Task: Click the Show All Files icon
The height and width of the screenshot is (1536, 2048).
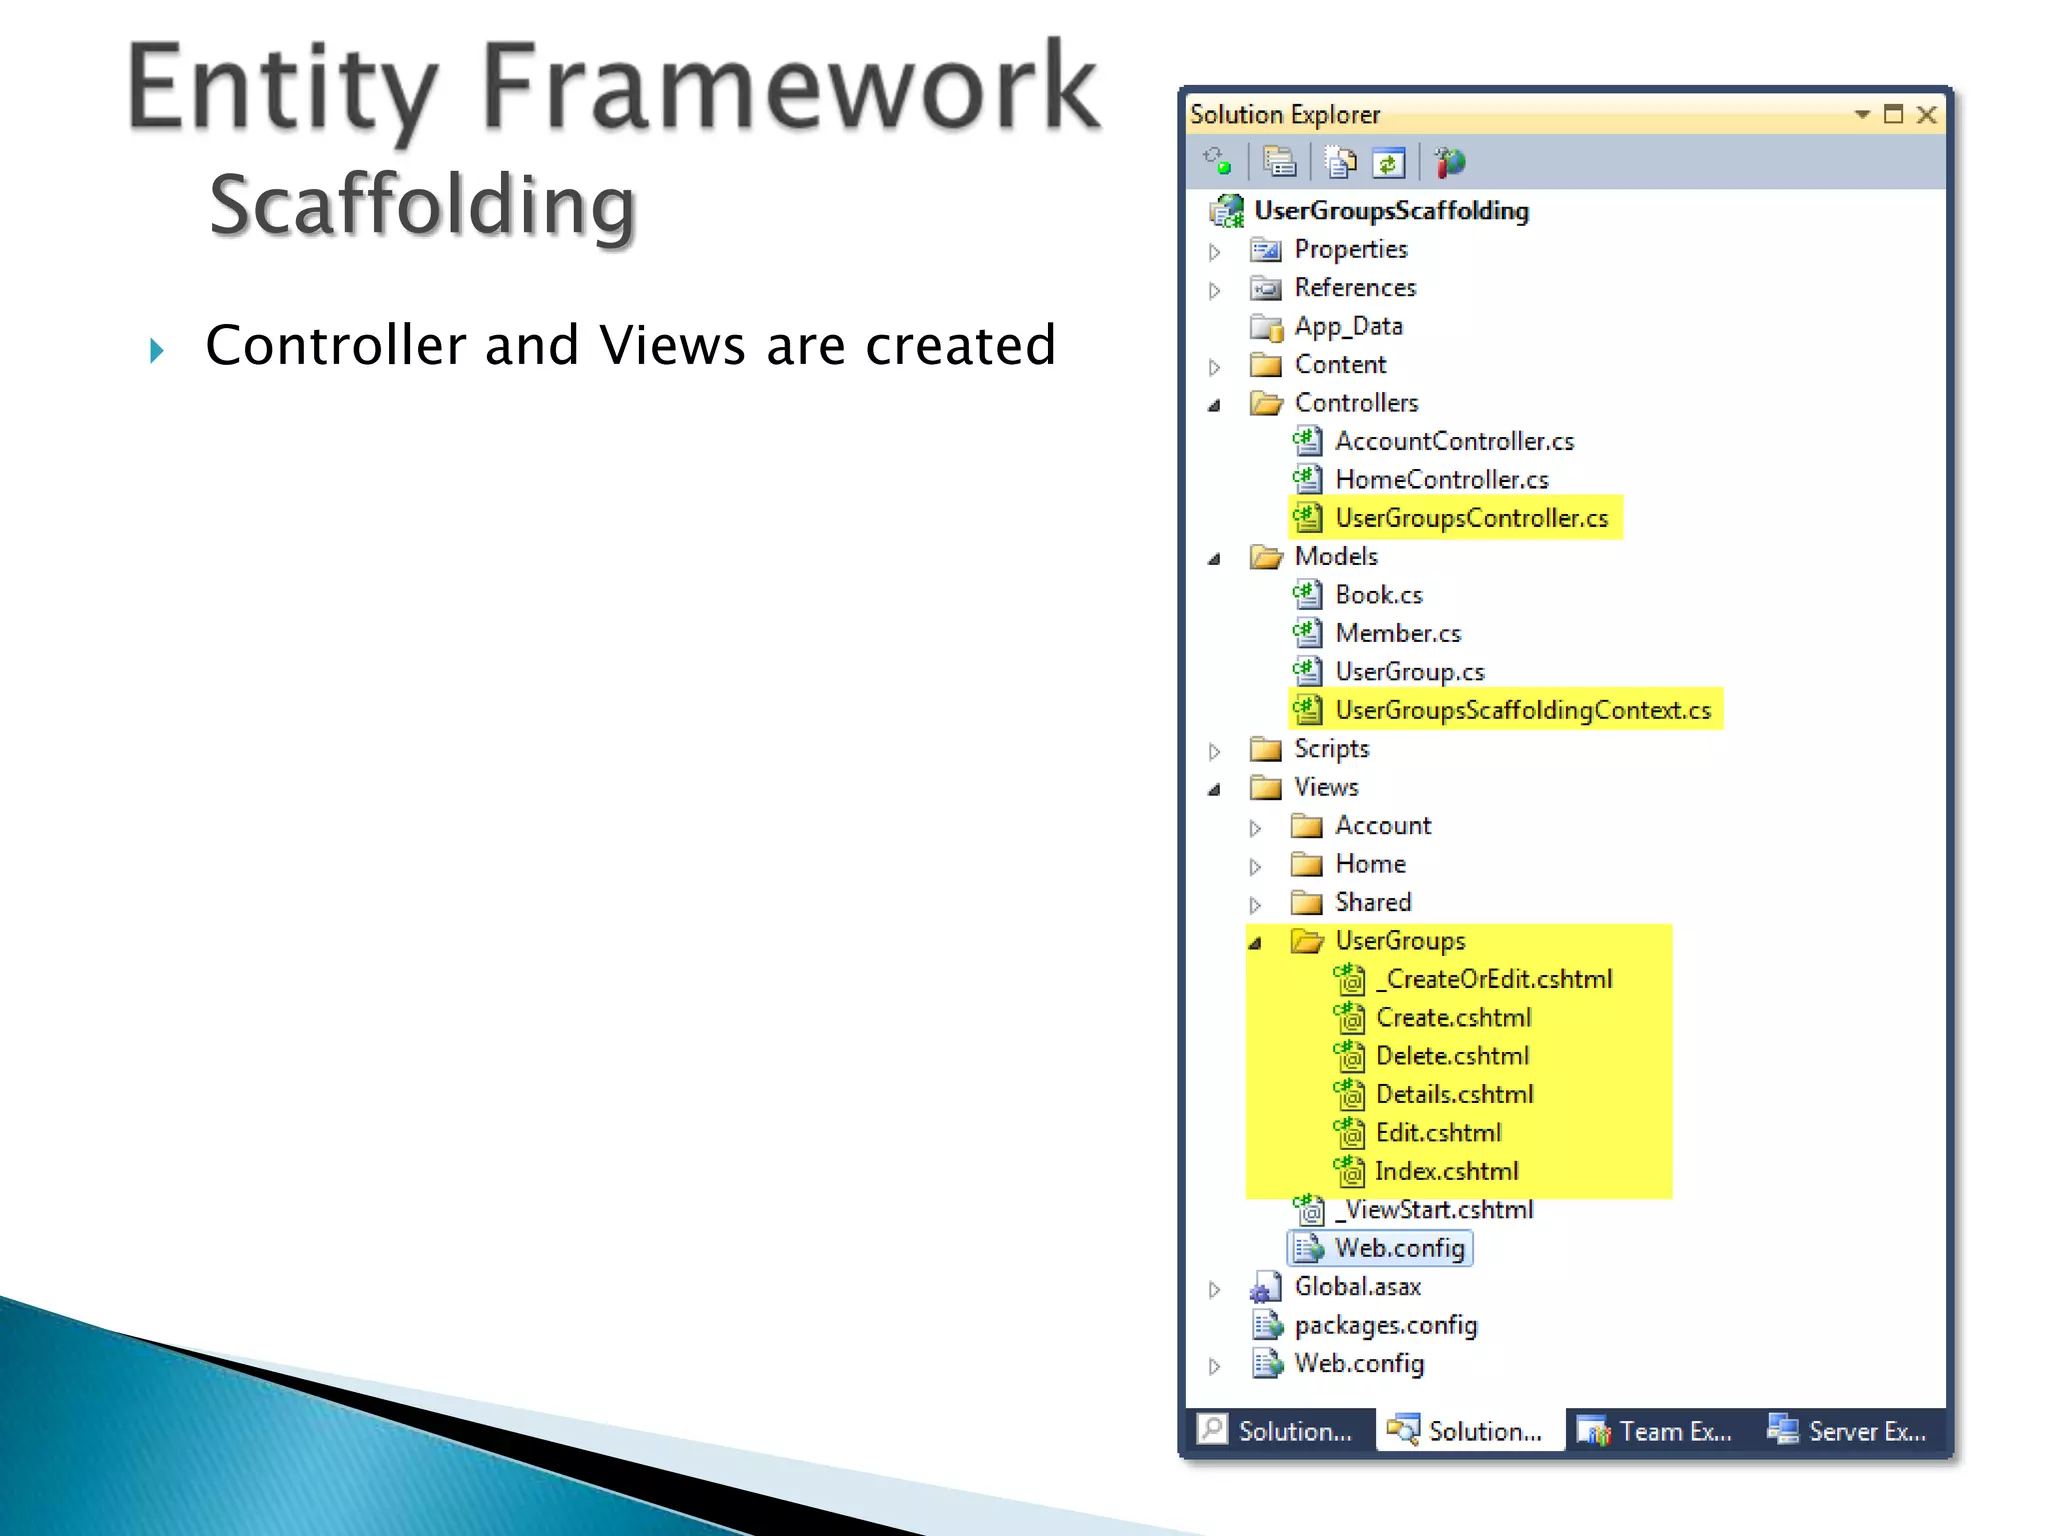Action: (x=1340, y=162)
